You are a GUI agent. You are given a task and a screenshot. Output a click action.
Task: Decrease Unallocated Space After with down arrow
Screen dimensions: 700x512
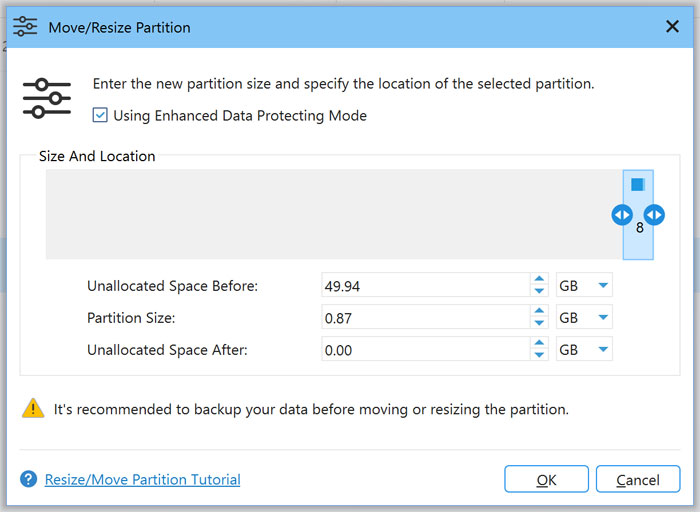pyautogui.click(x=539, y=355)
